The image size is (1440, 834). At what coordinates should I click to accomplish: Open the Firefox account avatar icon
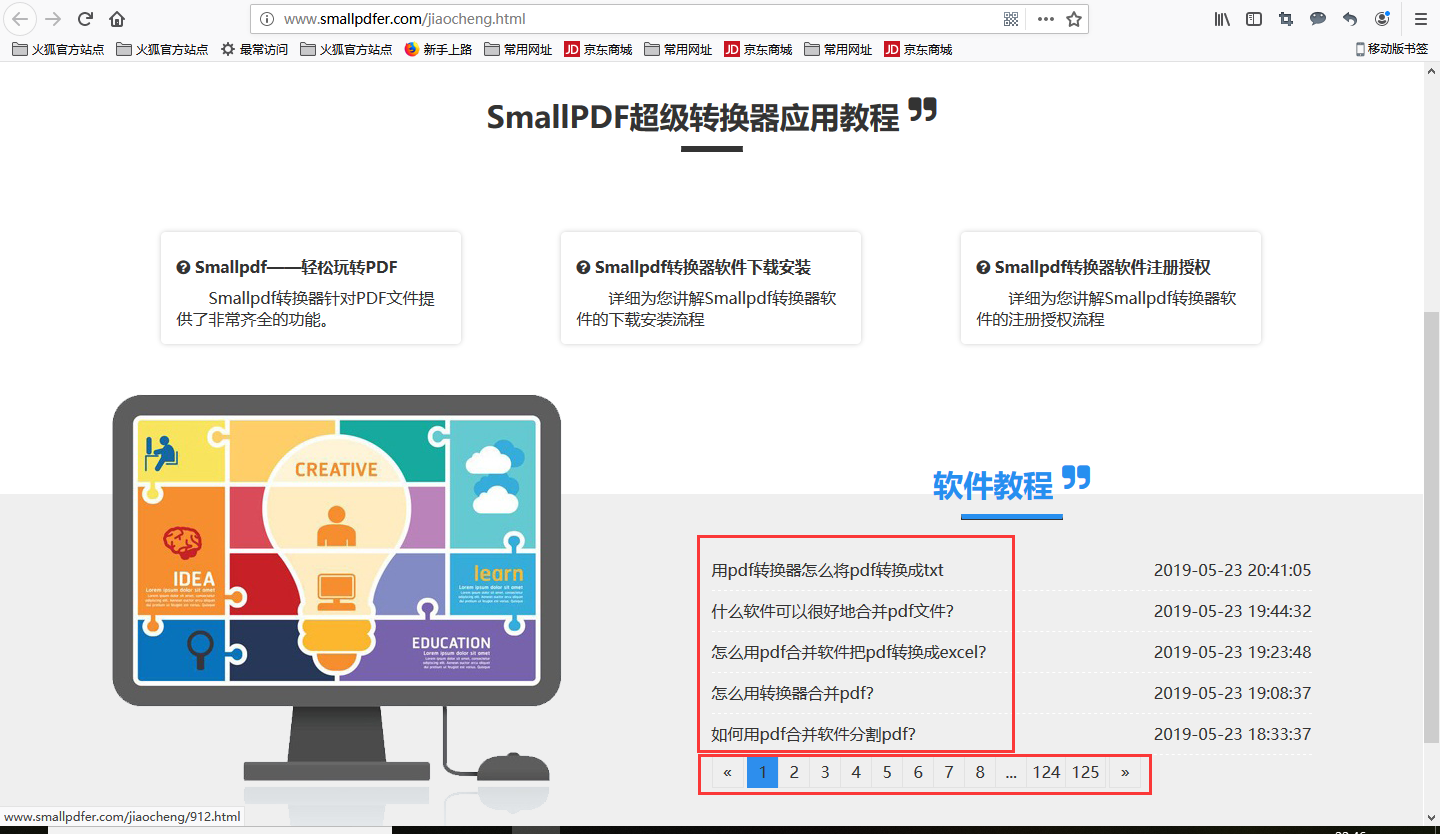(1382, 18)
